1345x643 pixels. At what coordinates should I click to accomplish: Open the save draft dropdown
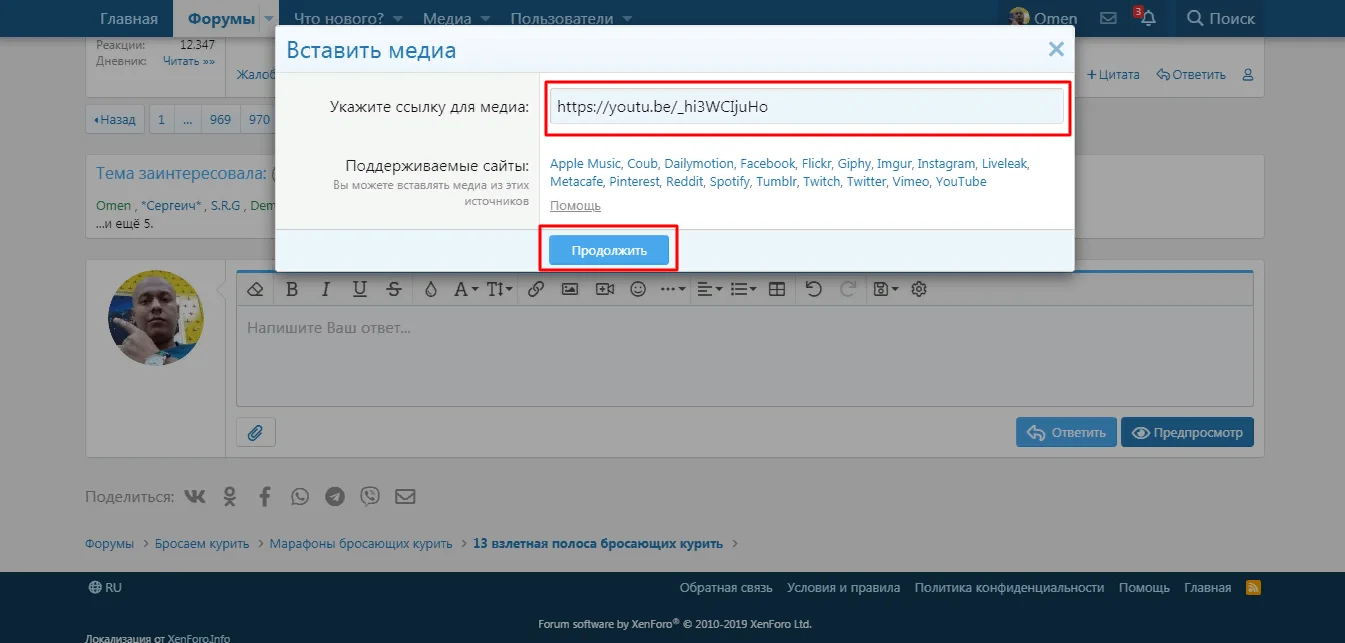pos(886,289)
